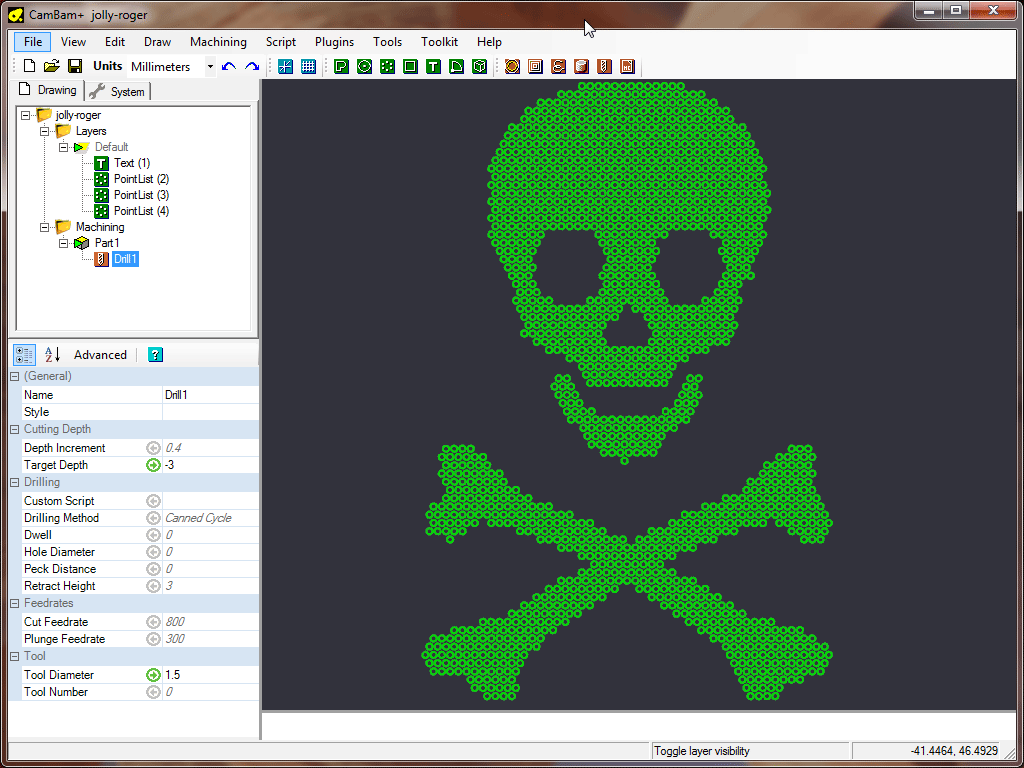The width and height of the screenshot is (1024, 768).
Task: Click the Save file toolbar icon
Action: [75, 66]
